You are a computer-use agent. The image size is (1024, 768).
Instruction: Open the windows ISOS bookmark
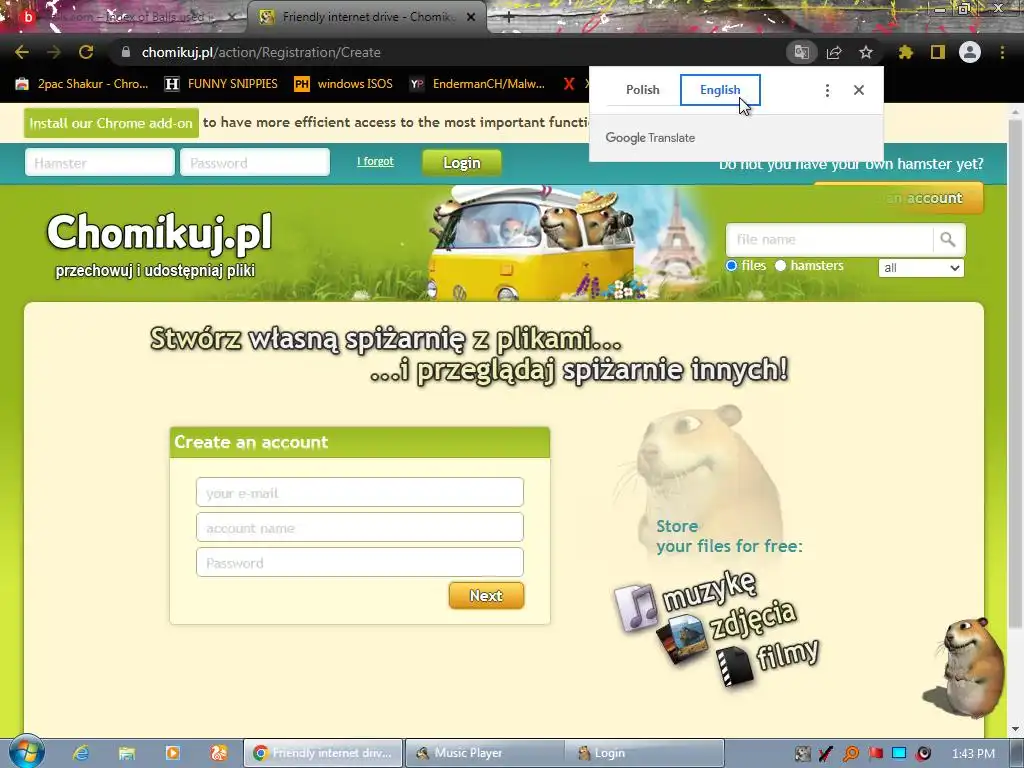point(344,84)
